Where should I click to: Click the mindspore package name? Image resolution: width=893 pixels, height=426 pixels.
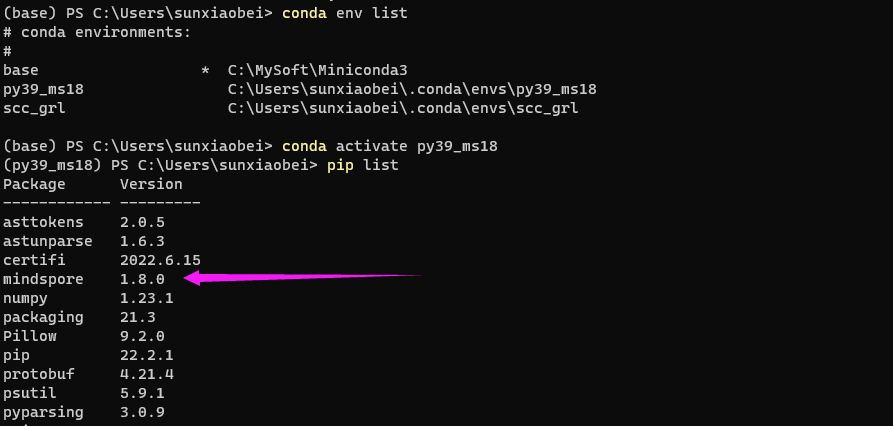43,279
